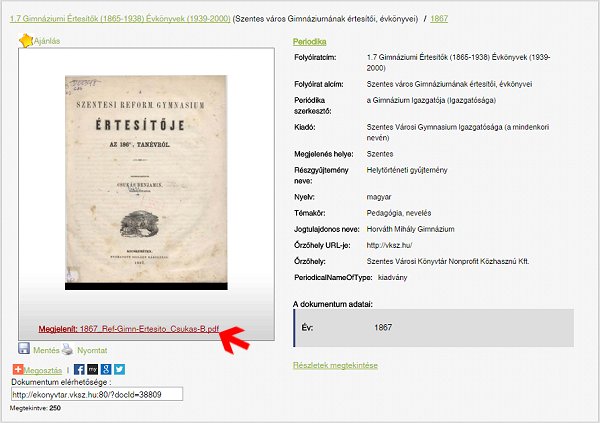Click the floppy disk Mentés icon
600x423 pixels.
(24, 348)
